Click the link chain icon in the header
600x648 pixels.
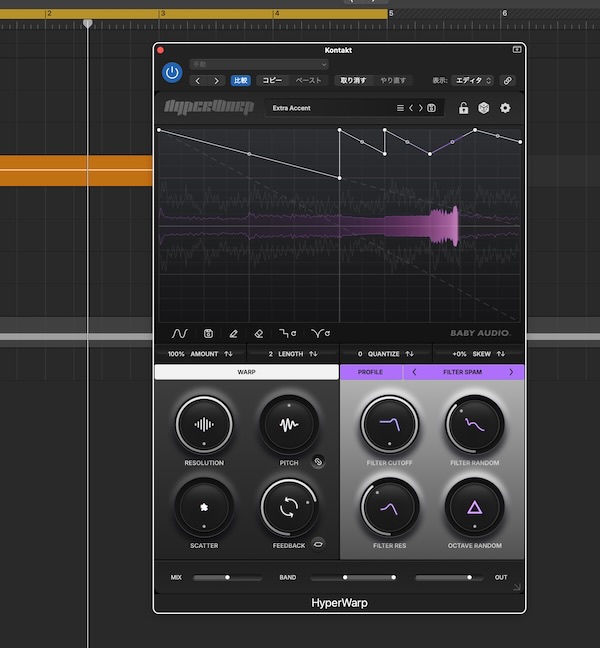[x=507, y=81]
